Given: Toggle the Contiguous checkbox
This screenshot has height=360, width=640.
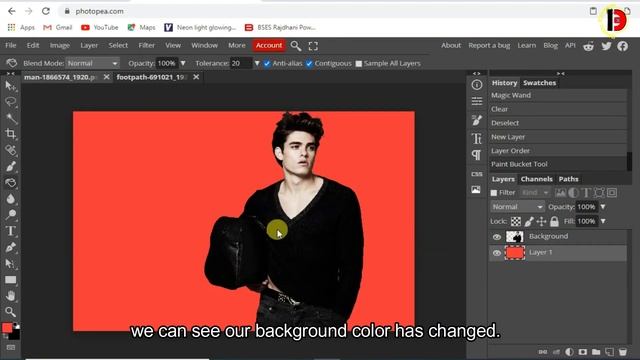Looking at the screenshot, I should [309, 64].
